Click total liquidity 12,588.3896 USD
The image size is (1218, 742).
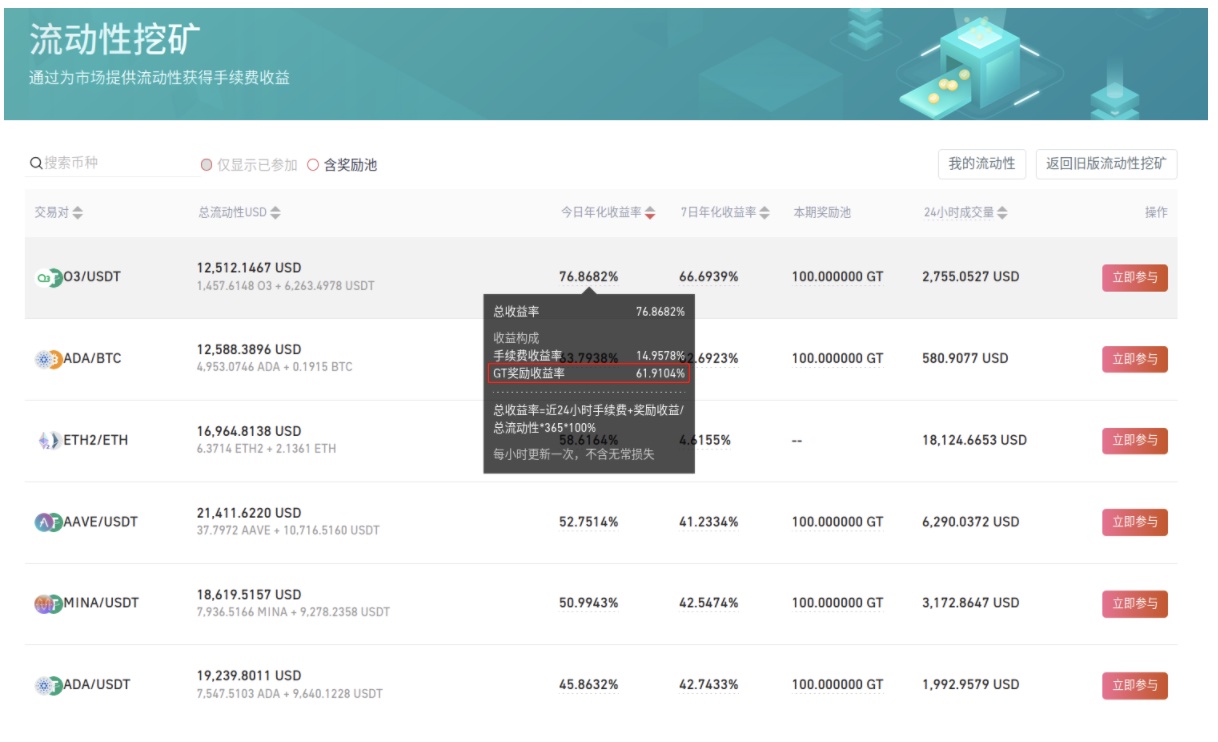249,350
